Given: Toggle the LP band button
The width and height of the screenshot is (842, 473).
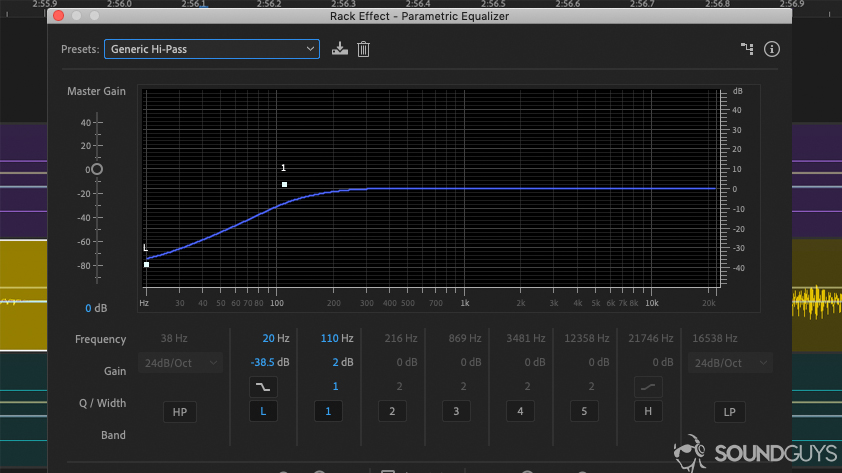Looking at the screenshot, I should [x=729, y=412].
